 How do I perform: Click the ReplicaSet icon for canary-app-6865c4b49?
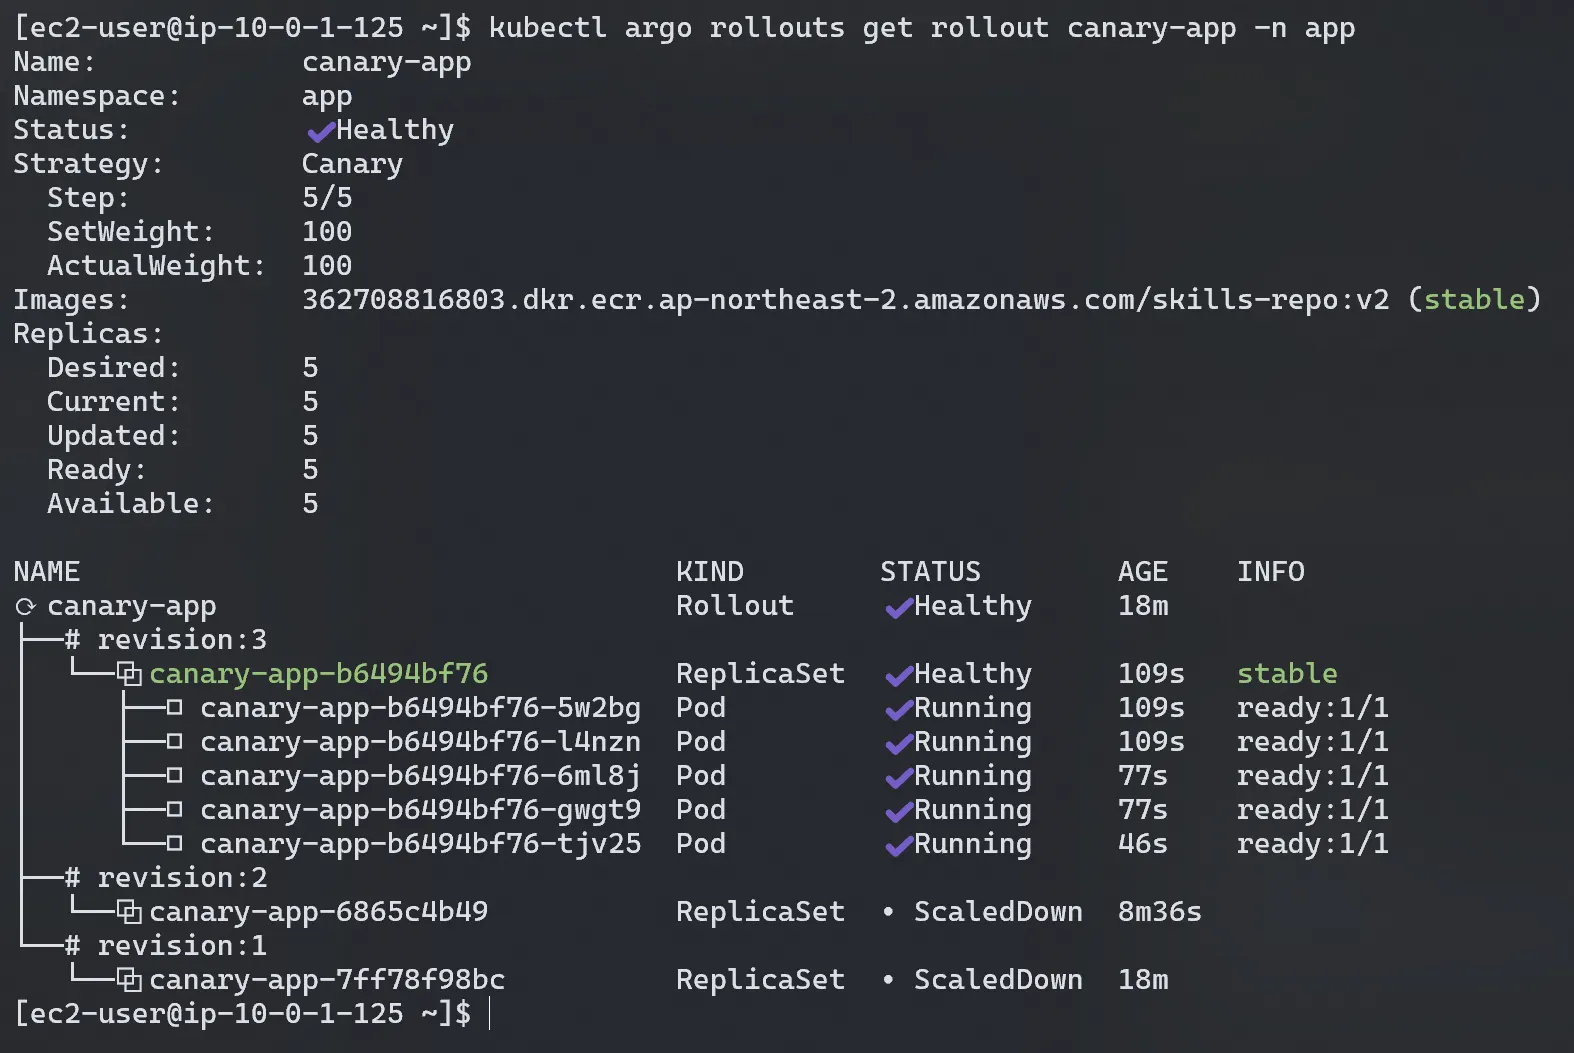tap(129, 913)
